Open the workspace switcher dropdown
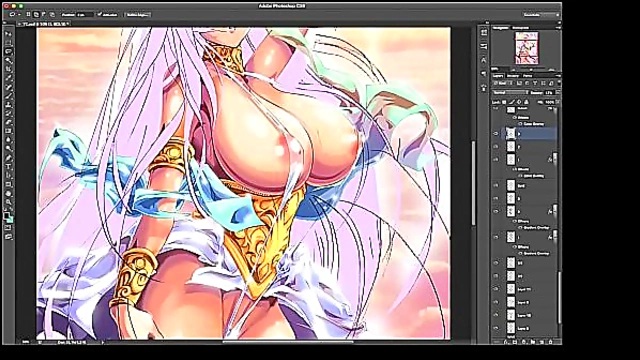The image size is (640, 360). point(541,14)
